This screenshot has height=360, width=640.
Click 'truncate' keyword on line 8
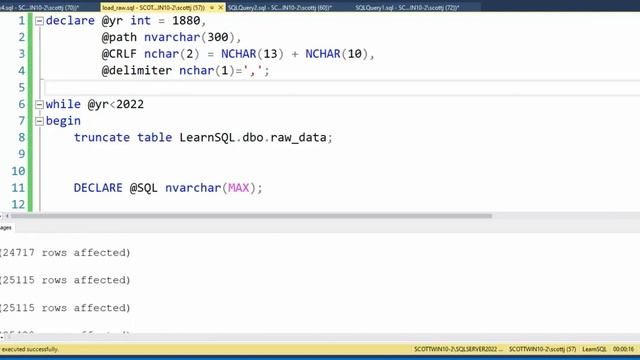pos(102,138)
